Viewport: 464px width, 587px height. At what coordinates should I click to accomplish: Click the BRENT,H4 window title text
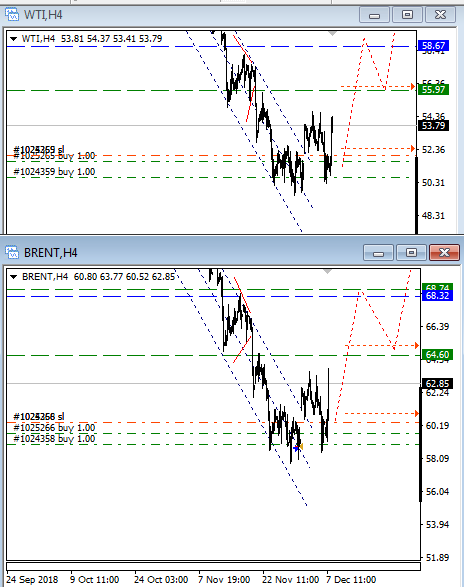click(51, 253)
